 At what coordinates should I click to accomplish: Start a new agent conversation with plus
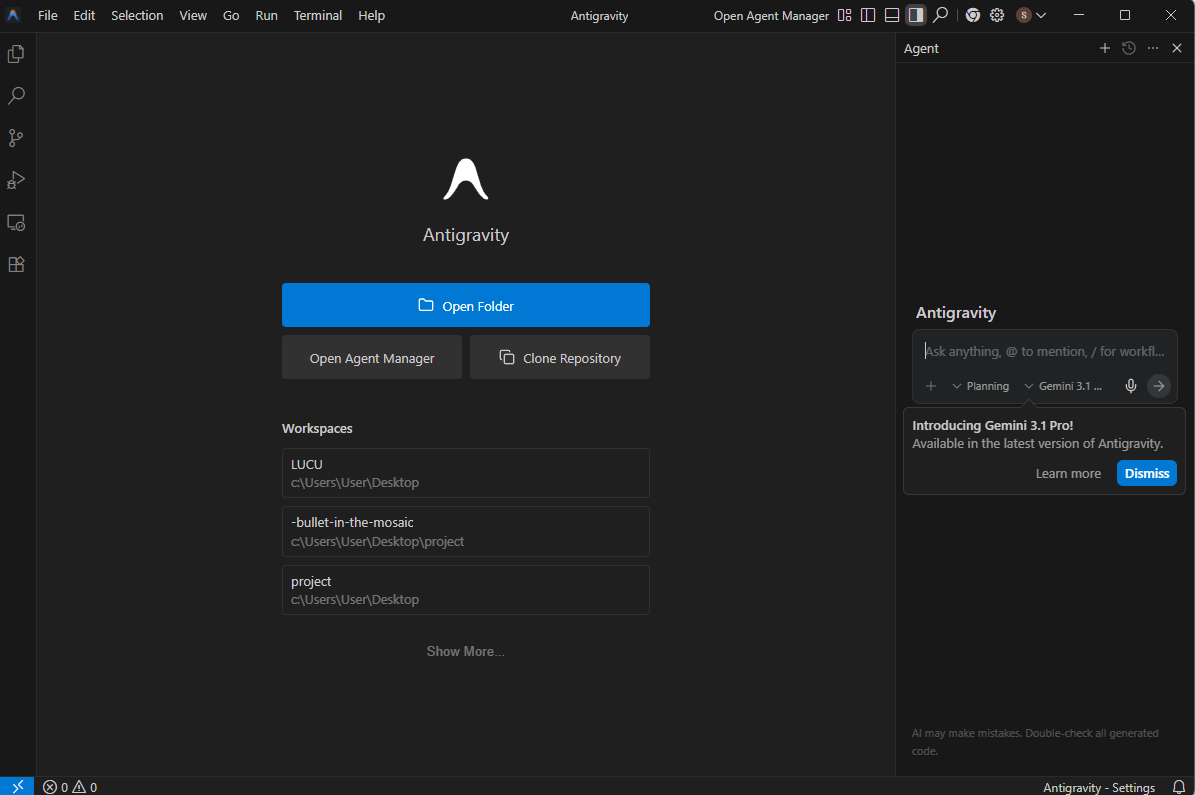1105,48
